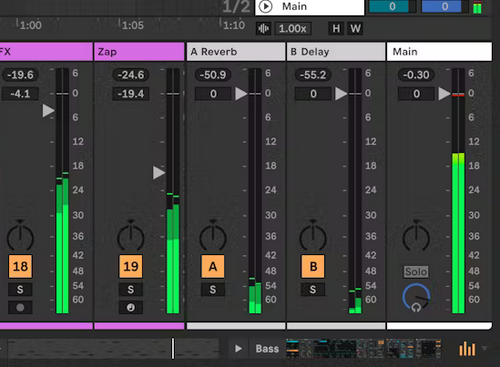Image resolution: width=500 pixels, height=367 pixels.
Task: Click the Main peak level -0.30
Action: point(416,75)
